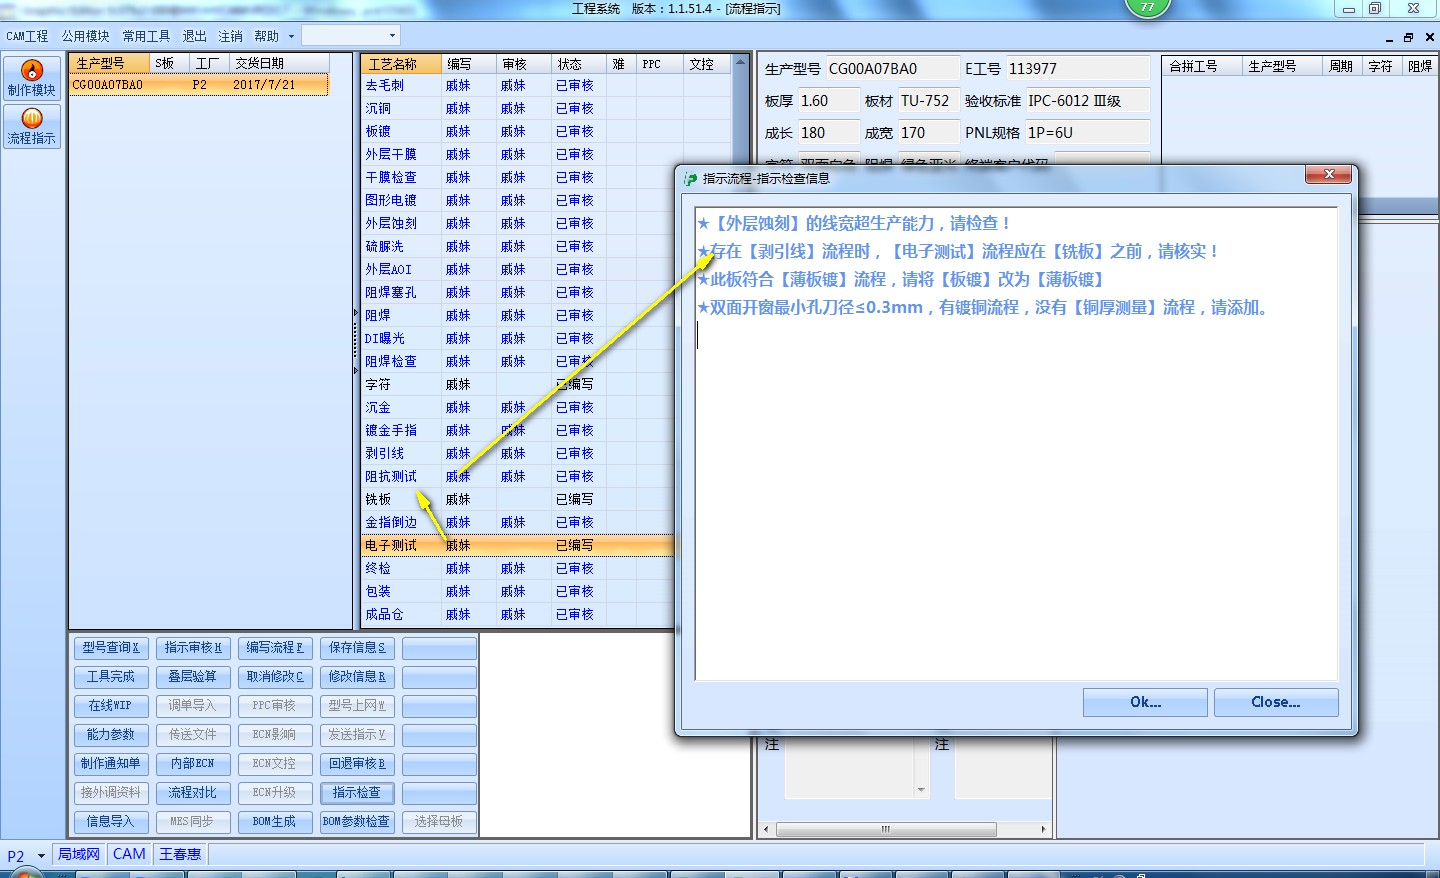Click the CAM status bar item

point(129,854)
